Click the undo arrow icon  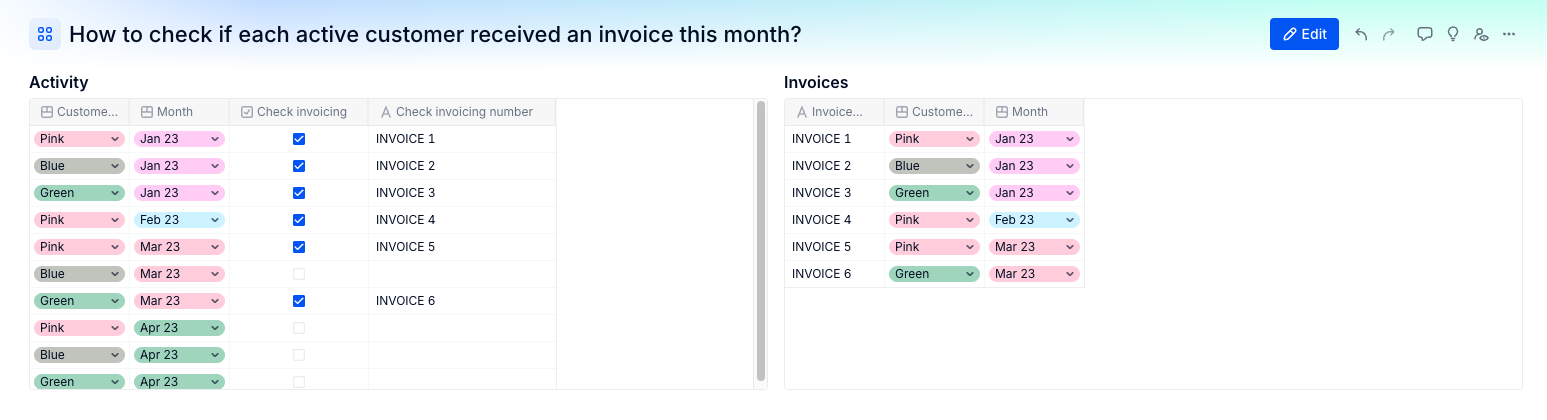(1361, 34)
